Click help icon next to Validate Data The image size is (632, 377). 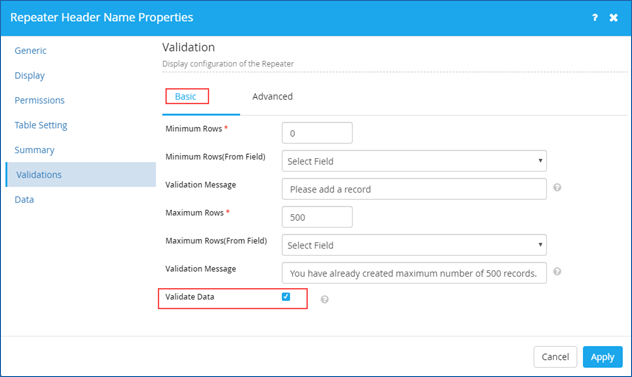324,299
